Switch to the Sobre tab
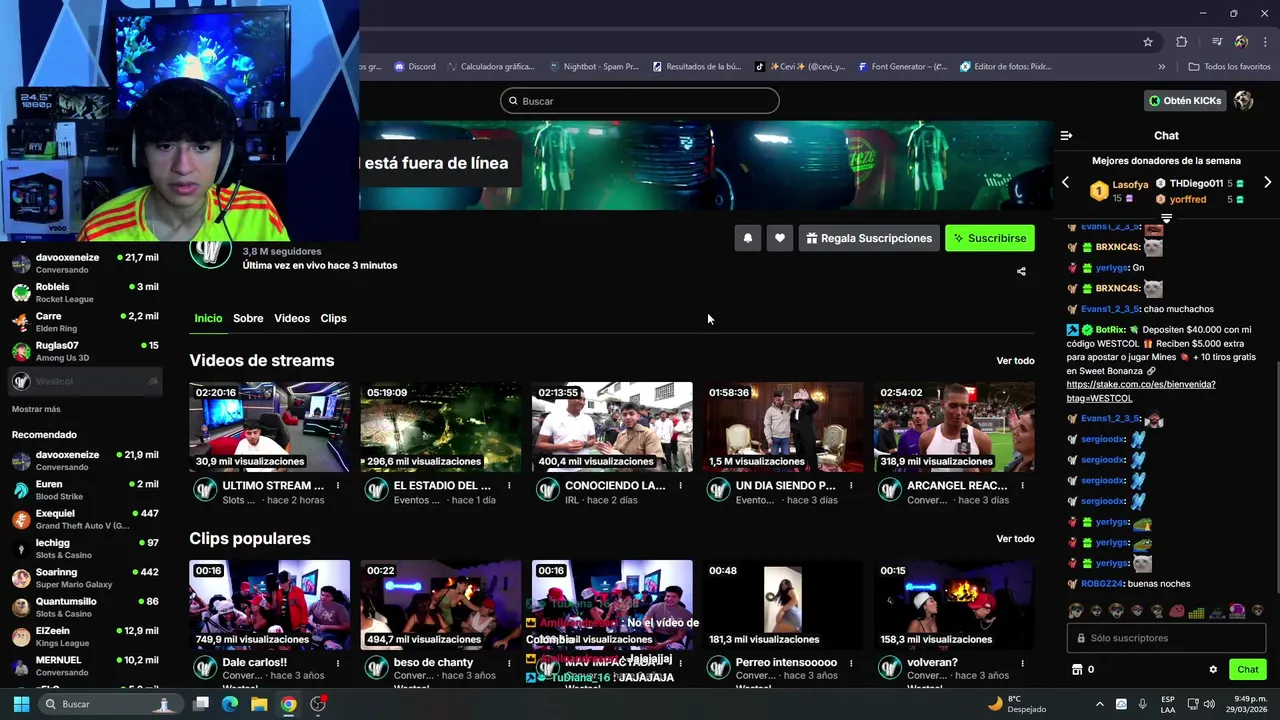Screen dimensions: 1280x720 [x=248, y=318]
